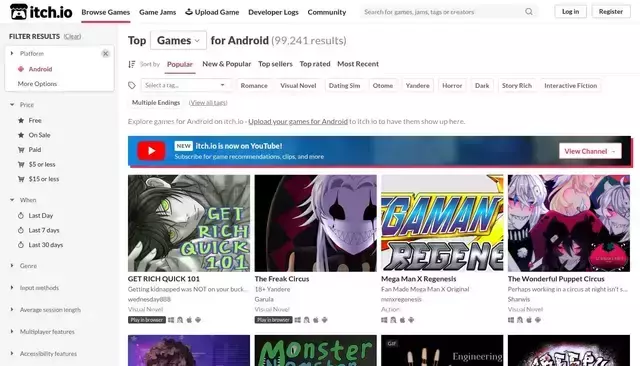Expand the Input methods filter section
The width and height of the screenshot is (640, 366).
pyautogui.click(x=12, y=288)
